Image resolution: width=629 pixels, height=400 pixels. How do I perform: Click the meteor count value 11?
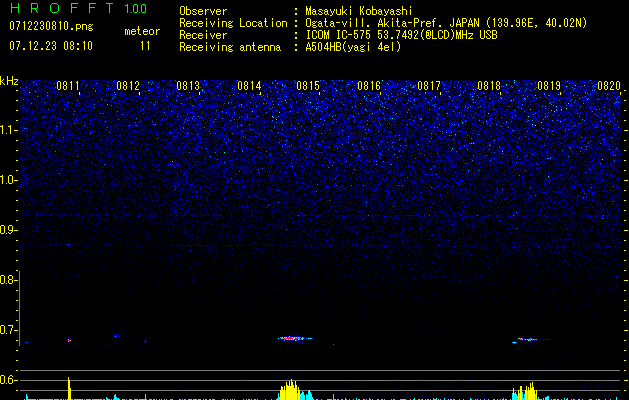click(145, 46)
